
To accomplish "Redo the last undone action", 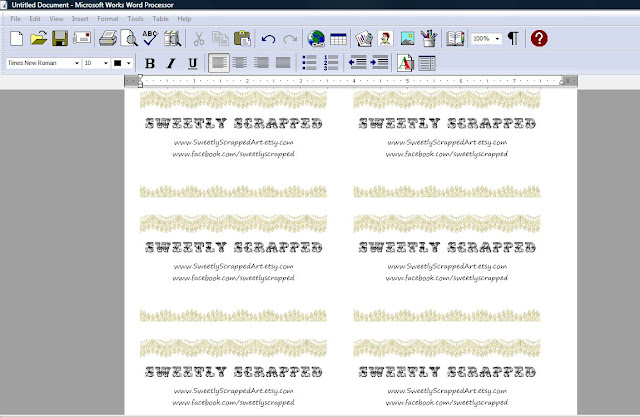I will pyautogui.click(x=290, y=39).
